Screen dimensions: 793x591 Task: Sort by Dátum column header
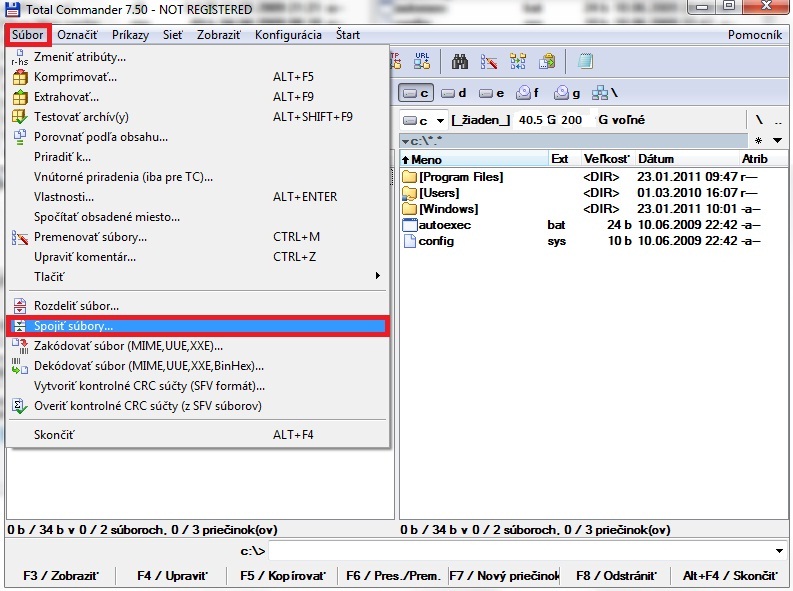[x=686, y=159]
